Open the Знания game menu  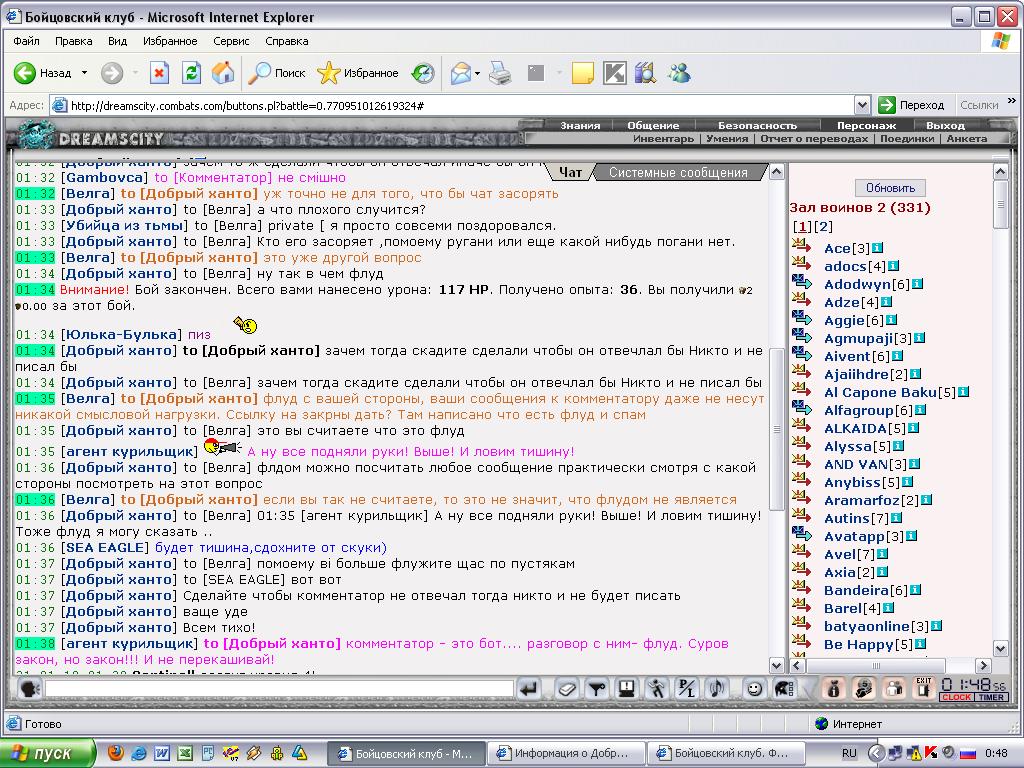tap(580, 125)
